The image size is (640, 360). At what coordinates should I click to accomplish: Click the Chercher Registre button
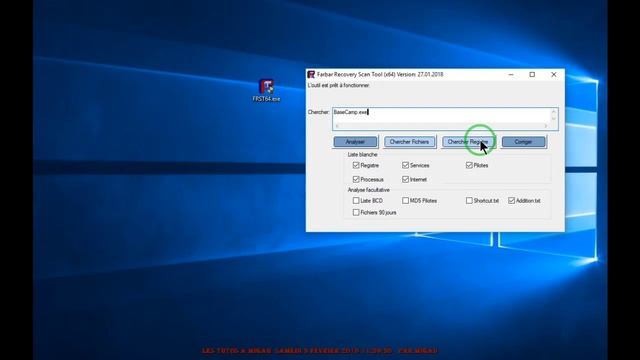[468, 142]
